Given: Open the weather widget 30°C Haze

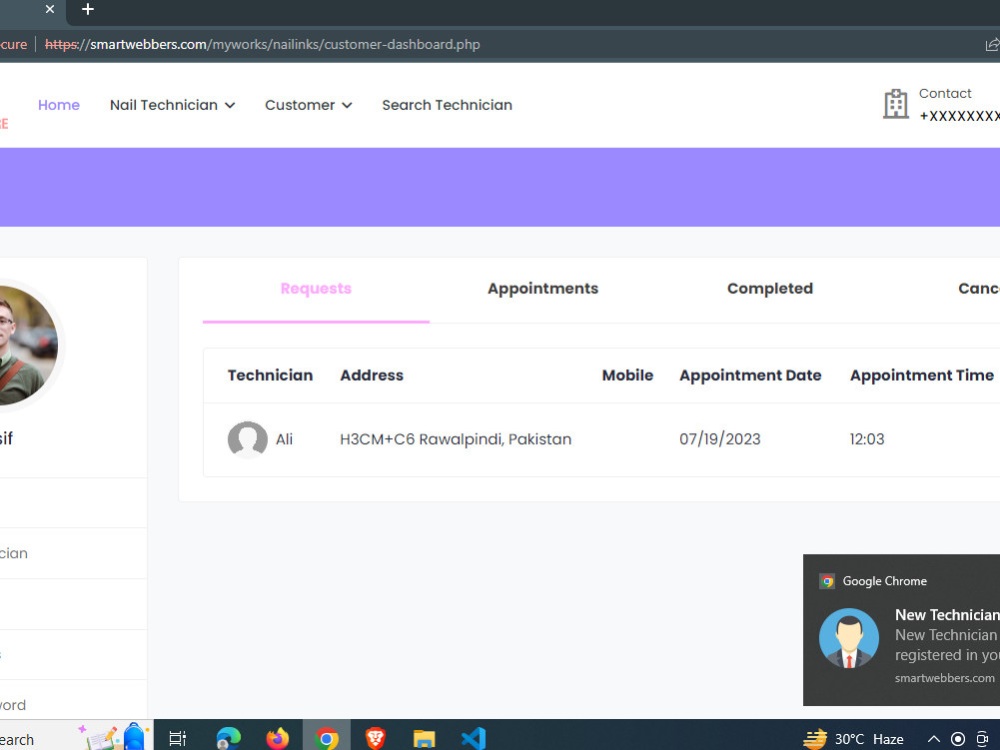Looking at the screenshot, I should (x=853, y=739).
